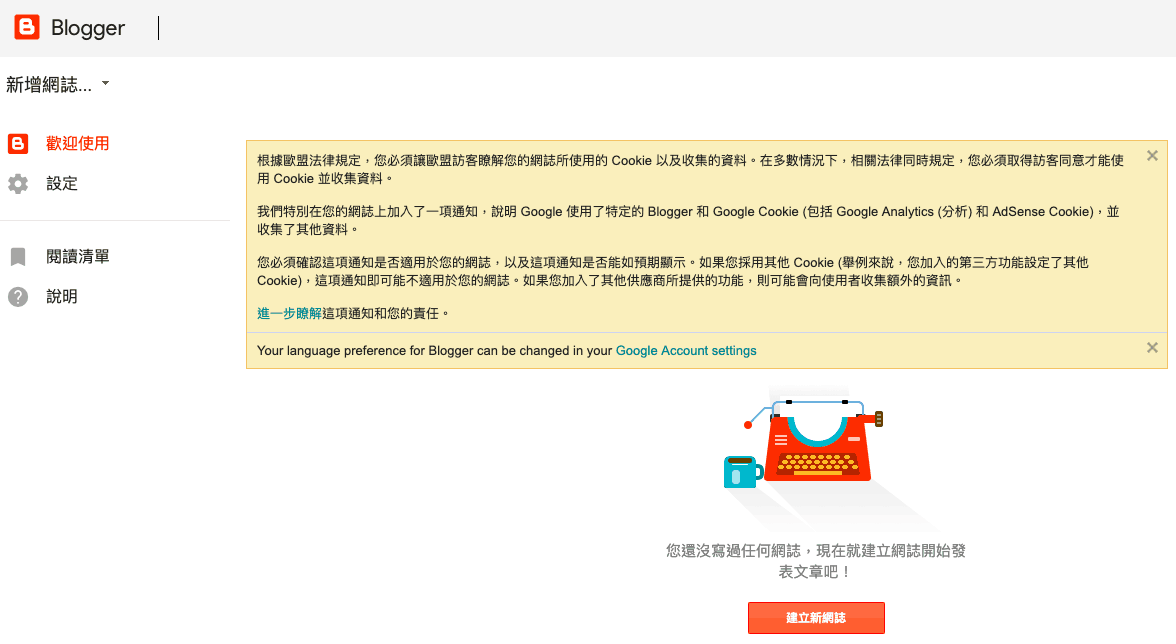Viewport: 1176px width, 644px height.
Task: Click the gear icon for 設定
Action: tap(18, 184)
